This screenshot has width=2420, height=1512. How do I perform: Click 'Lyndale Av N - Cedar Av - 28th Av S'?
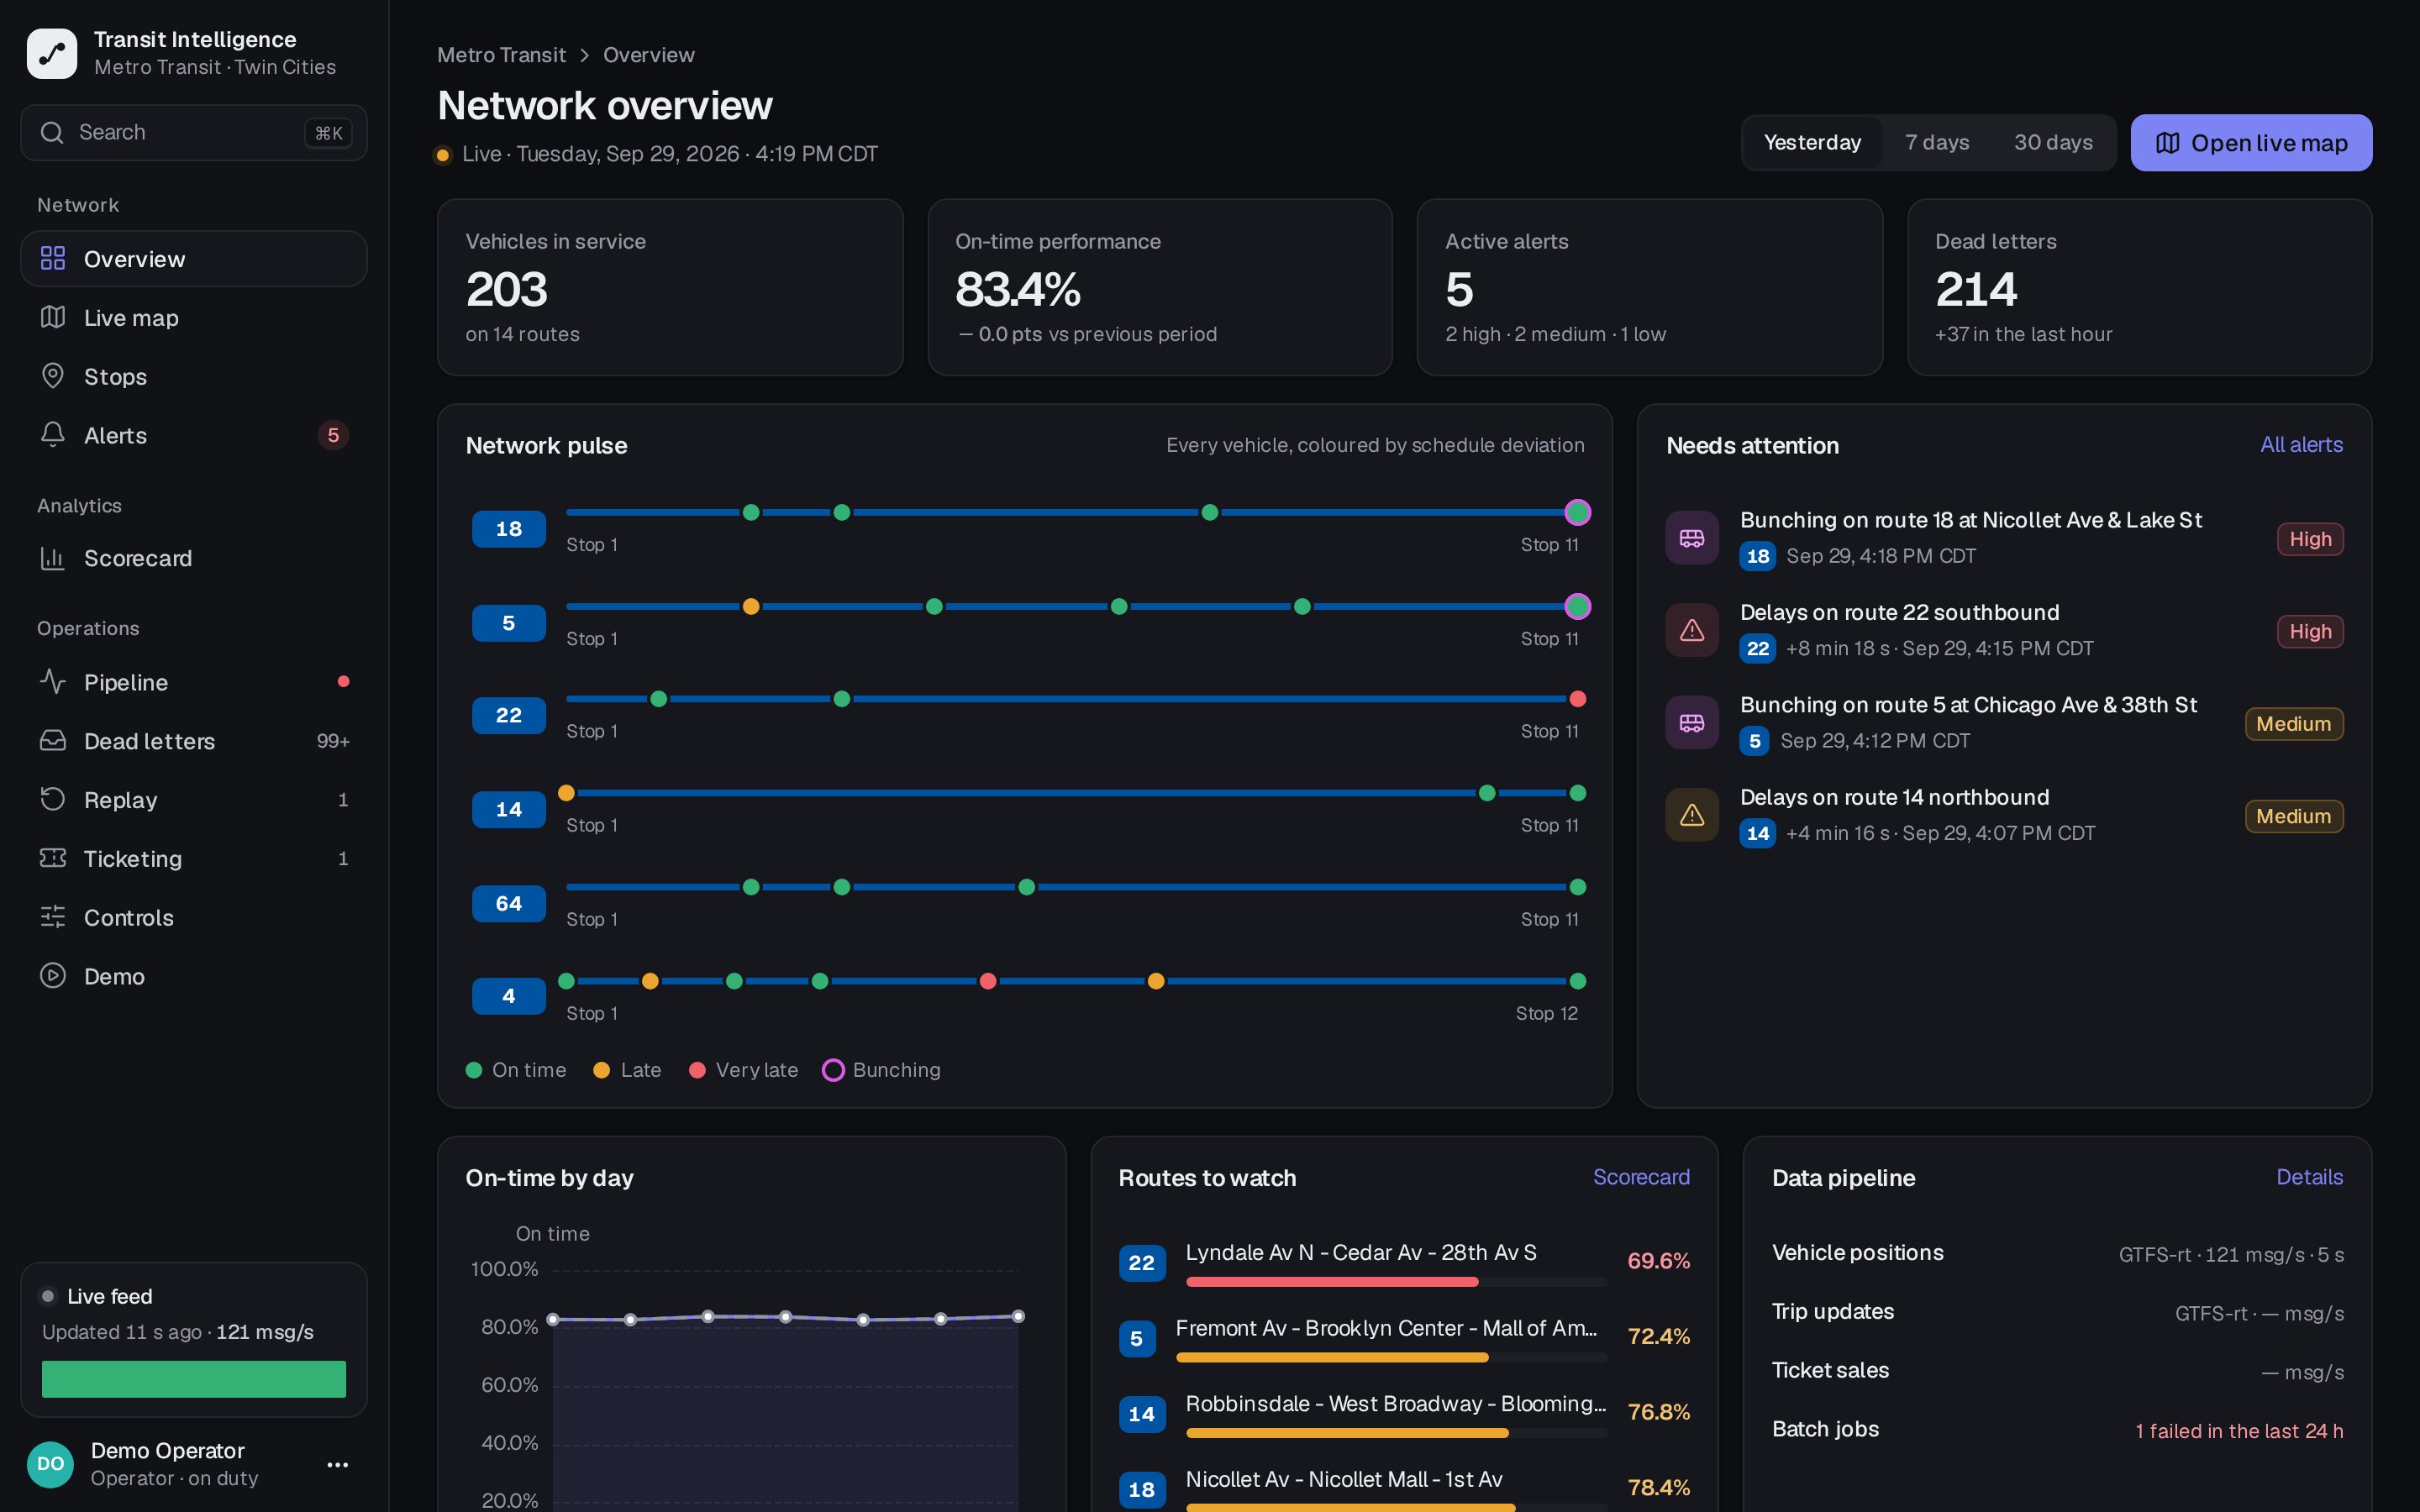pos(1361,1252)
